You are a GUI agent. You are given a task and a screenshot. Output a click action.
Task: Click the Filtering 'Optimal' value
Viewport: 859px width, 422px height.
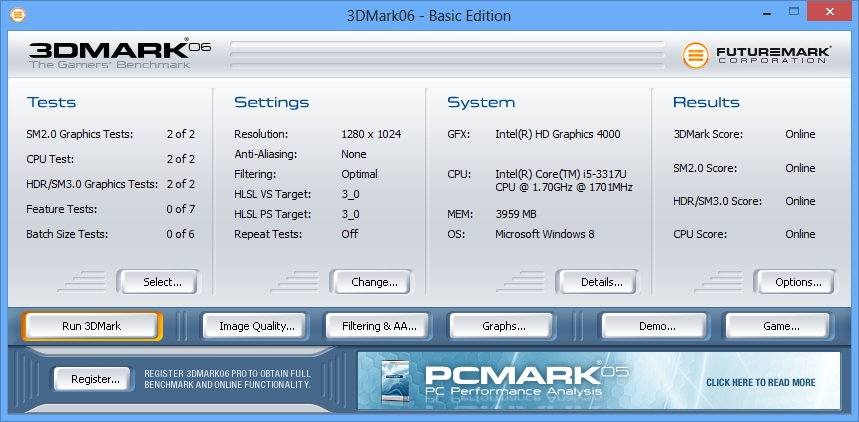[359, 174]
